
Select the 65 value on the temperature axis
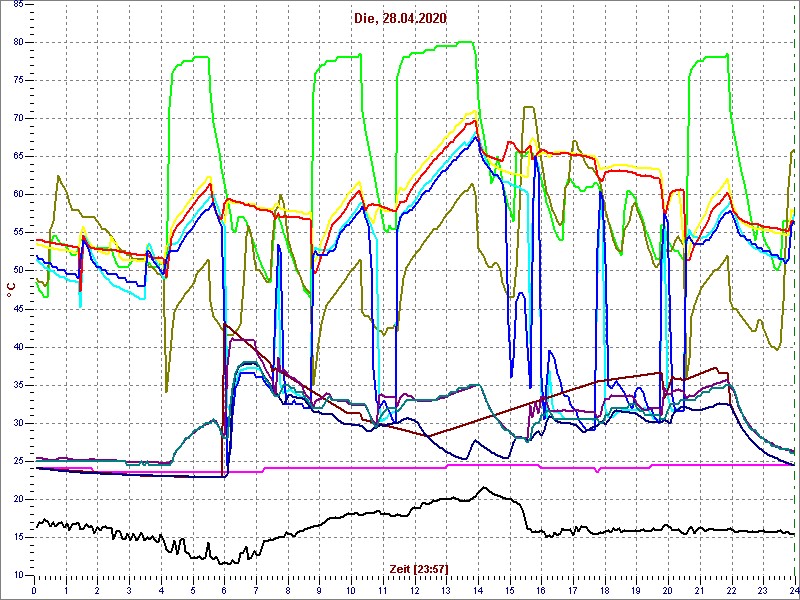pos(17,157)
